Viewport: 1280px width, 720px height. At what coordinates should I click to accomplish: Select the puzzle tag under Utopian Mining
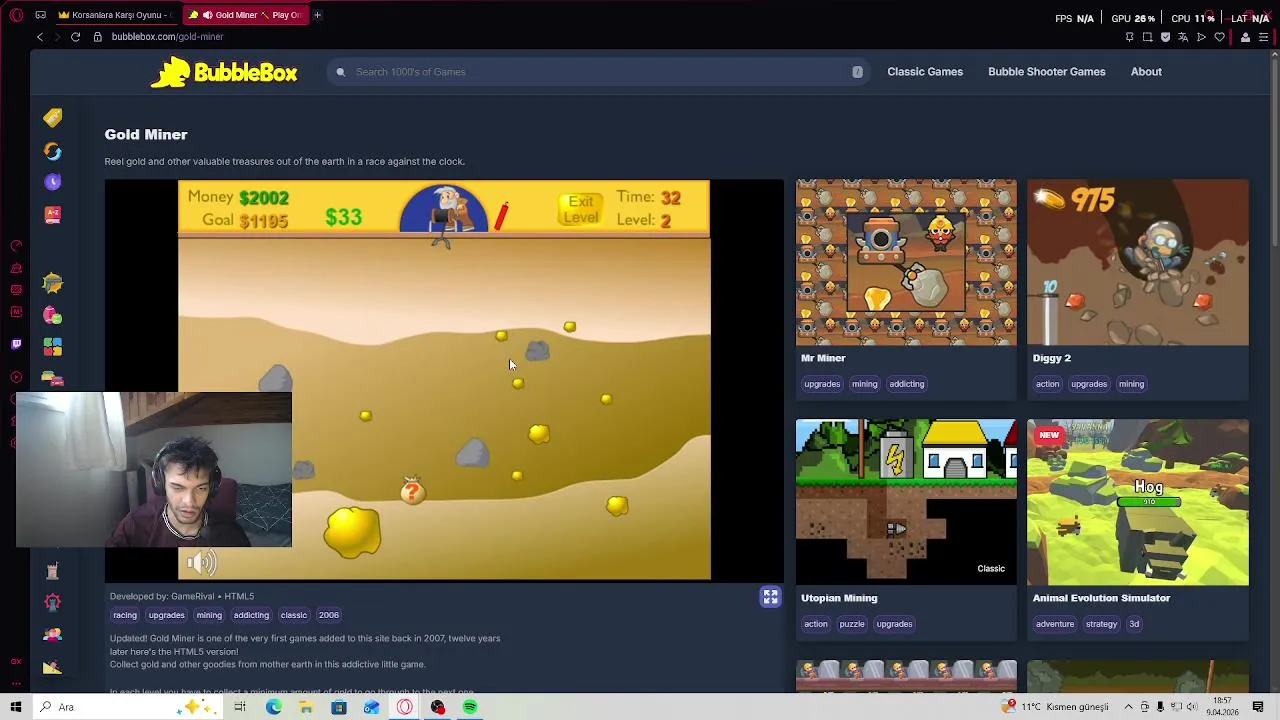tap(852, 624)
